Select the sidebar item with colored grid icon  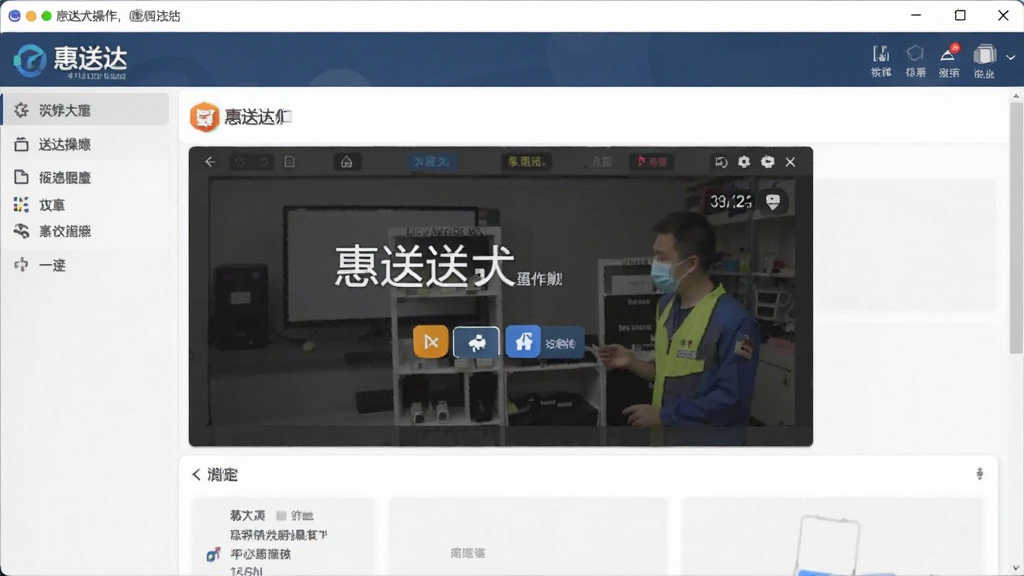click(86, 205)
